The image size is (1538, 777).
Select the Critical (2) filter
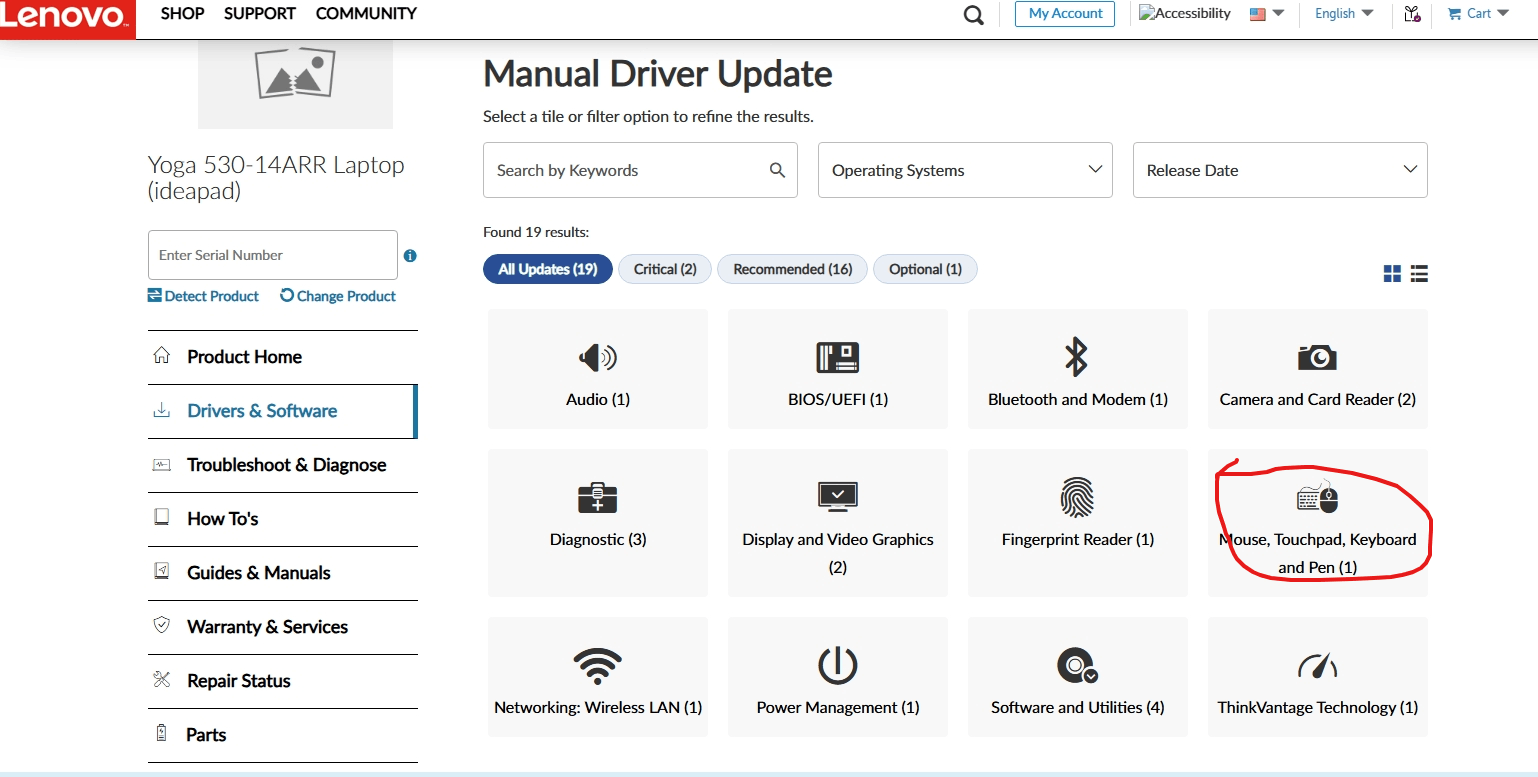click(x=665, y=269)
